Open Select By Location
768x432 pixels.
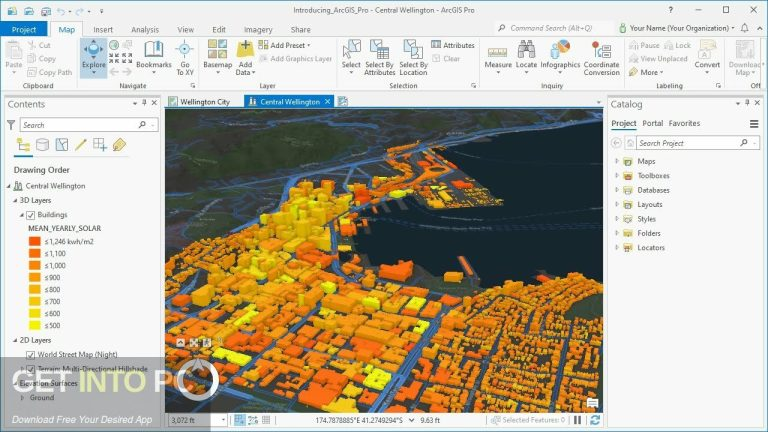click(x=413, y=58)
